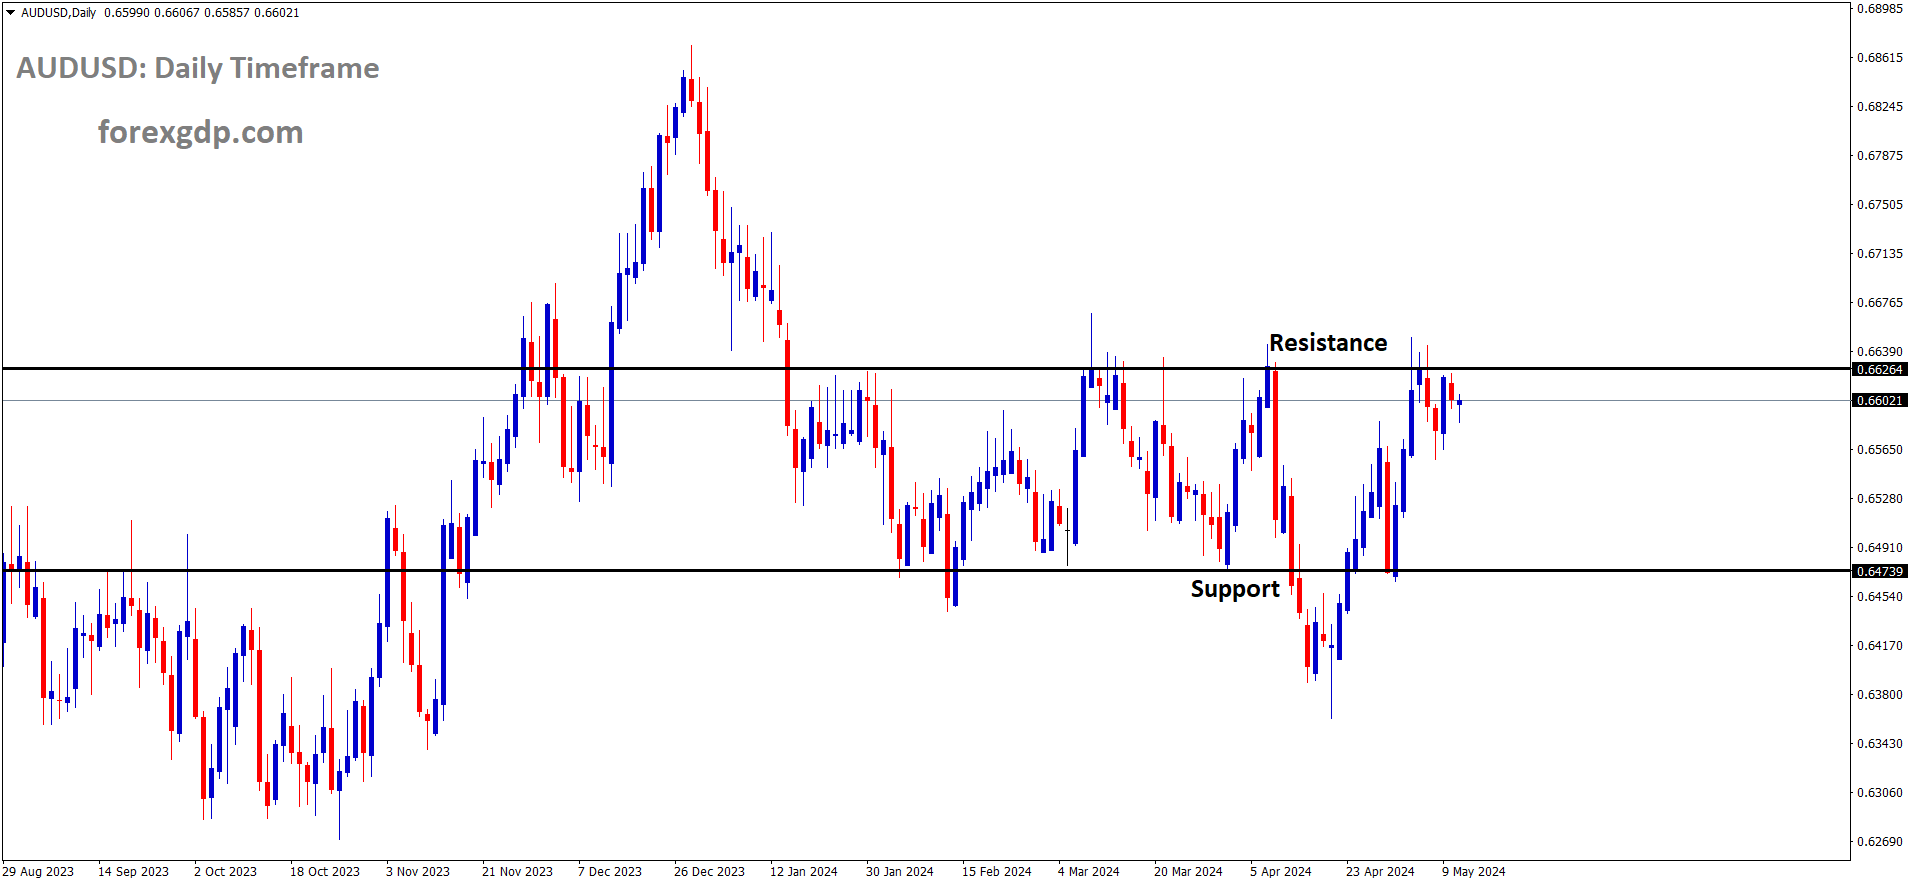
Task: Click the 0.65280 price axis label
Action: pyautogui.click(x=1880, y=499)
